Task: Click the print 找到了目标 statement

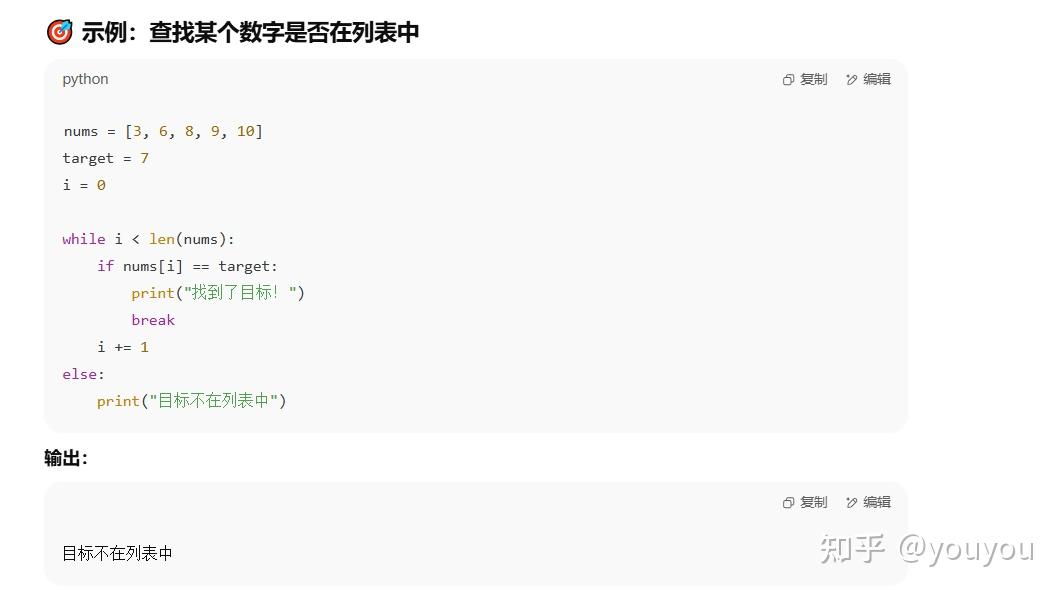Action: (217, 292)
